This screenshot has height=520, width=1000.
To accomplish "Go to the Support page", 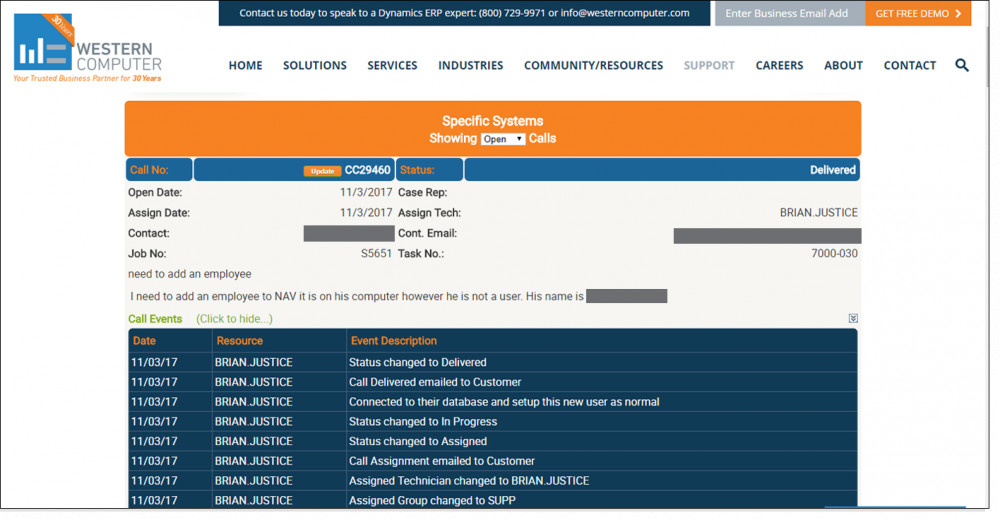I will [x=709, y=65].
